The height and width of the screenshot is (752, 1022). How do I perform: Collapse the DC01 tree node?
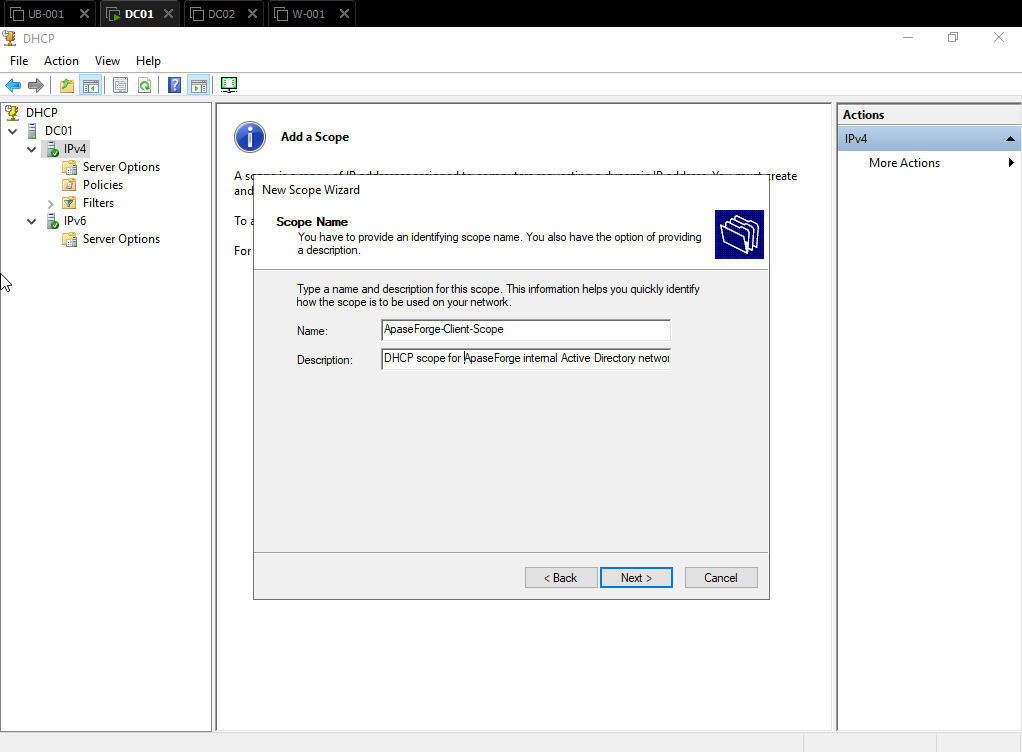point(12,131)
